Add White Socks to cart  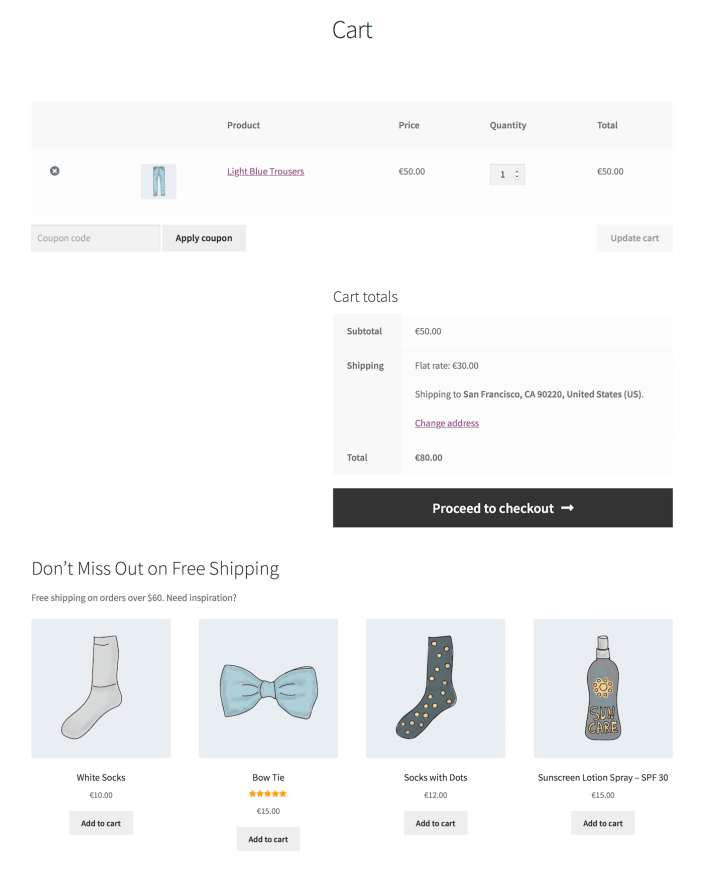[101, 823]
